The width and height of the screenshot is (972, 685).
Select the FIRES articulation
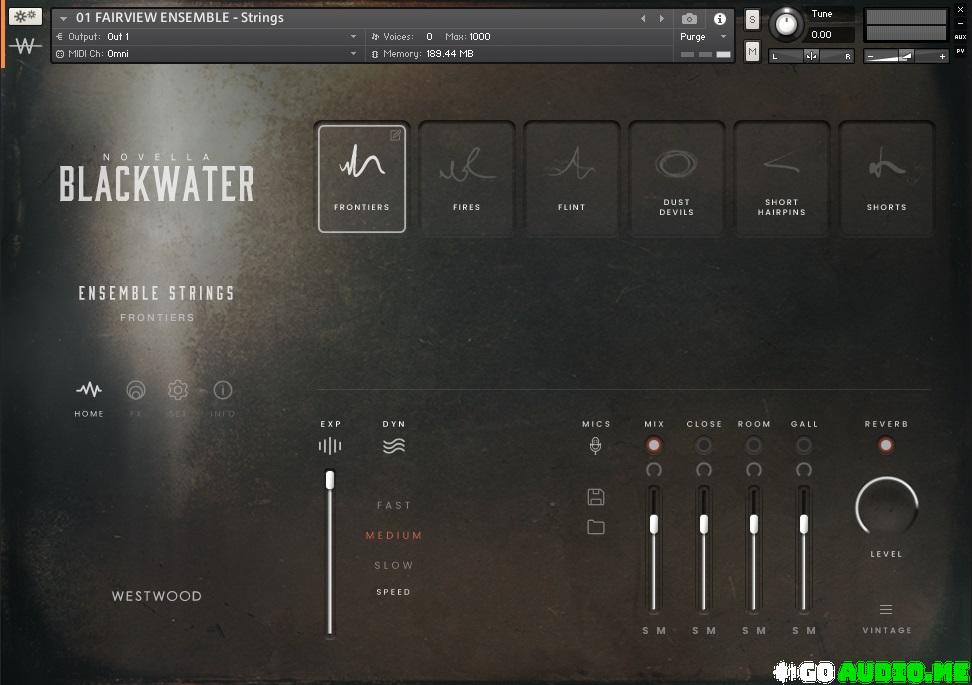[x=467, y=179]
